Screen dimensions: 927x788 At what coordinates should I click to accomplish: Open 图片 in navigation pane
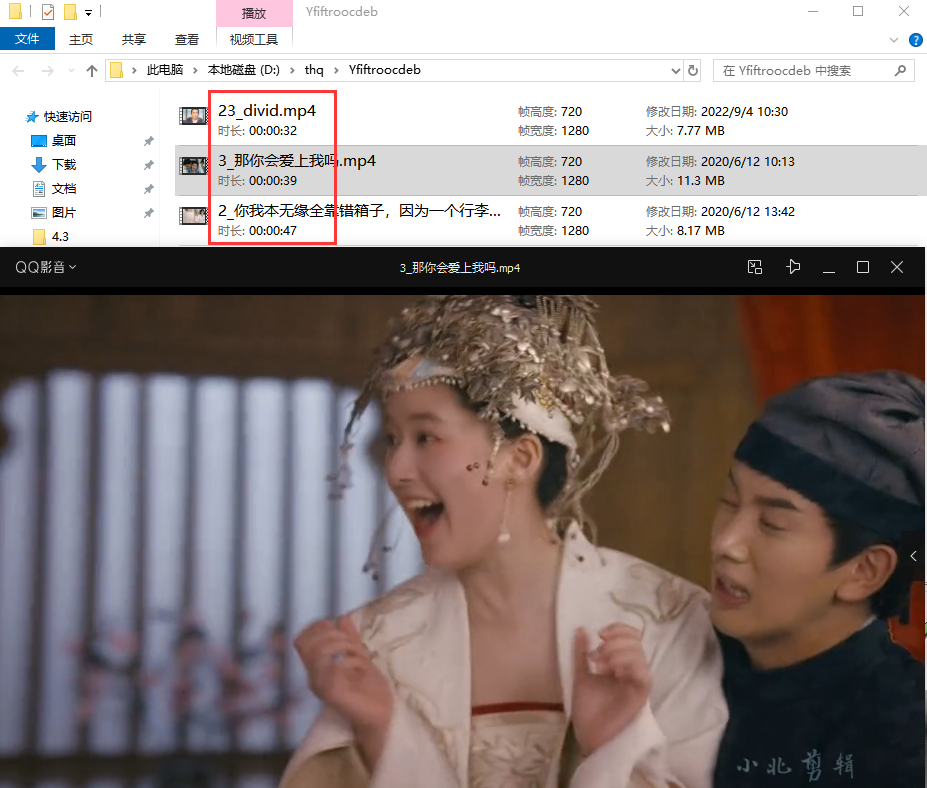(x=54, y=213)
